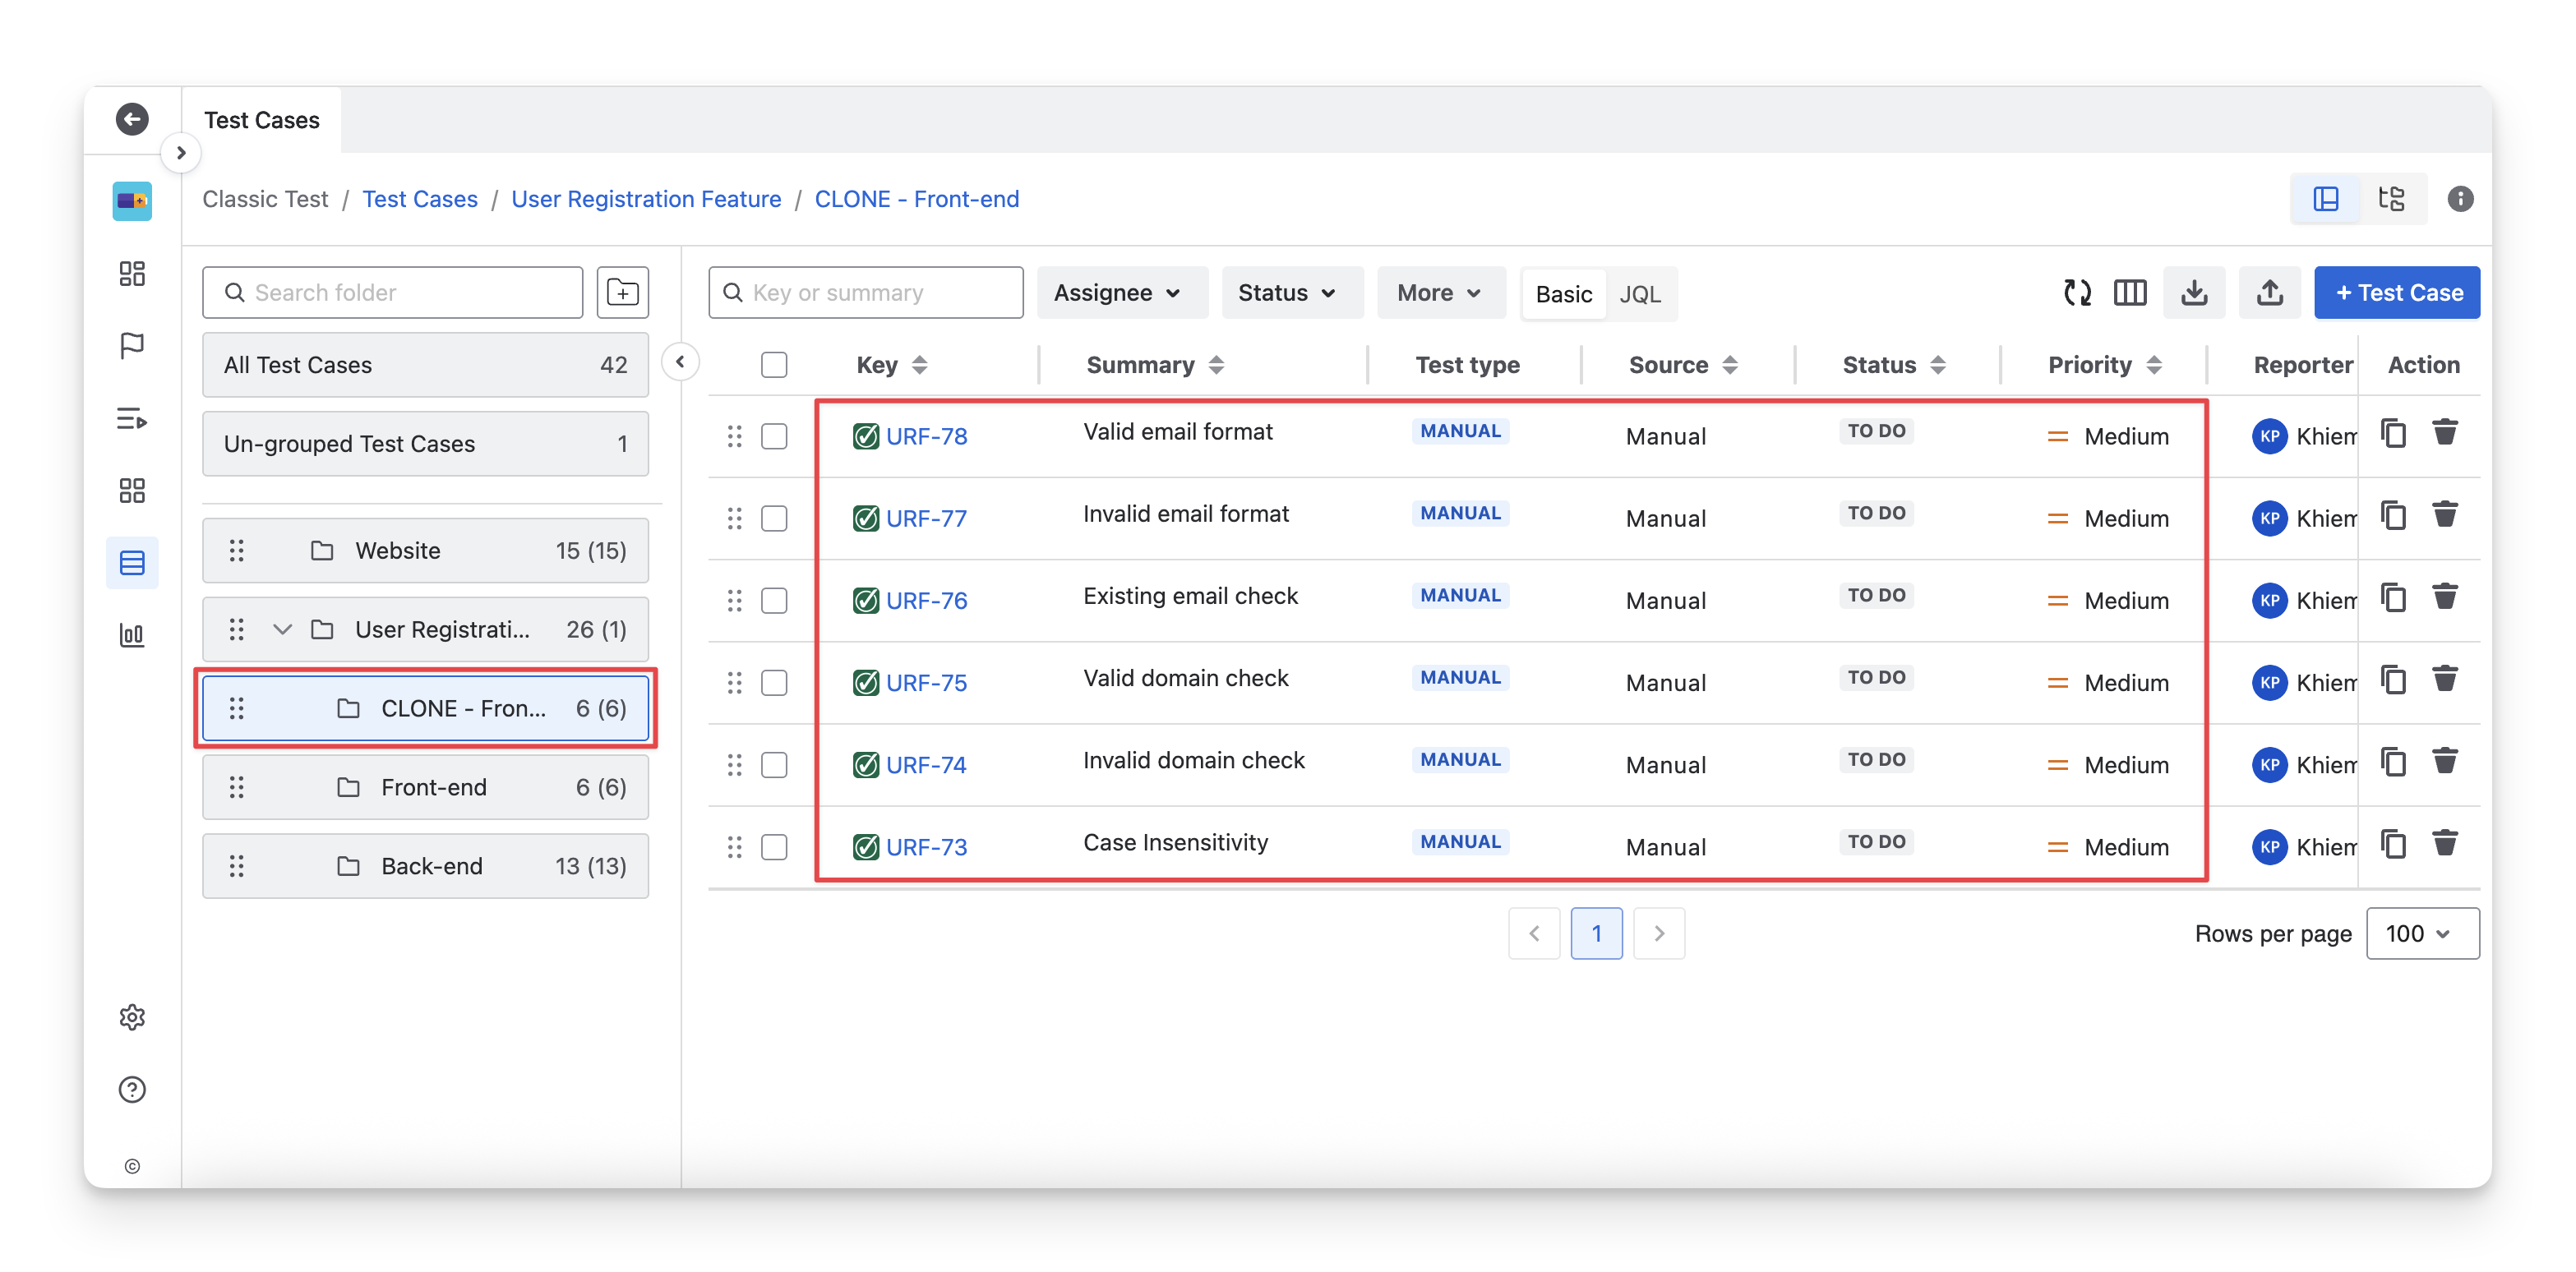Open the Assignee filter dropdown
Screen dimensions: 2576x1272
[1120, 292]
